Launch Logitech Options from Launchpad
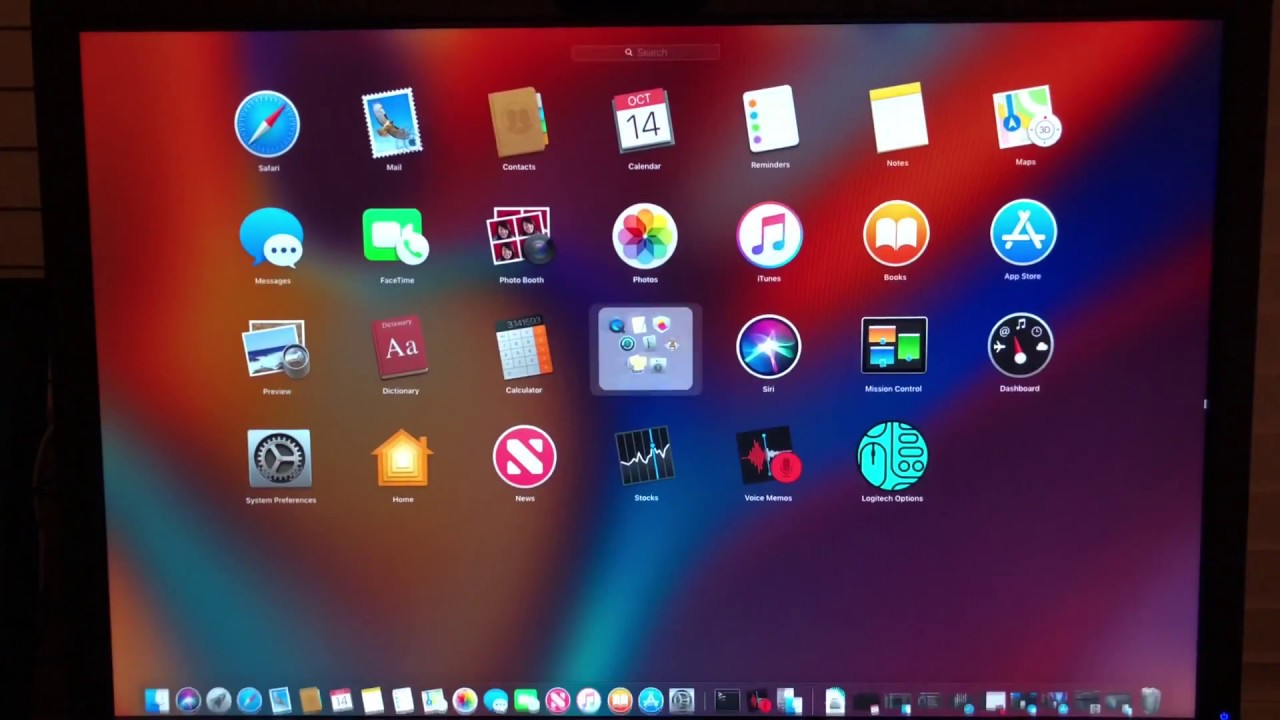Viewport: 1280px width, 720px height. [892, 456]
